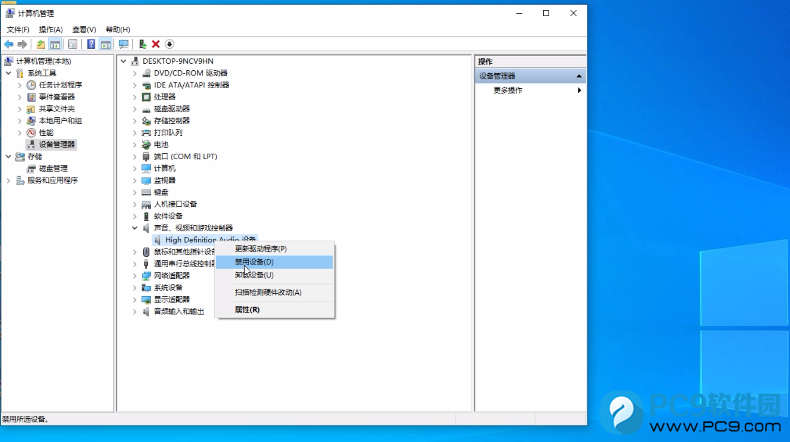
Task: Click the update driver icon with green arrow
Action: [143, 44]
